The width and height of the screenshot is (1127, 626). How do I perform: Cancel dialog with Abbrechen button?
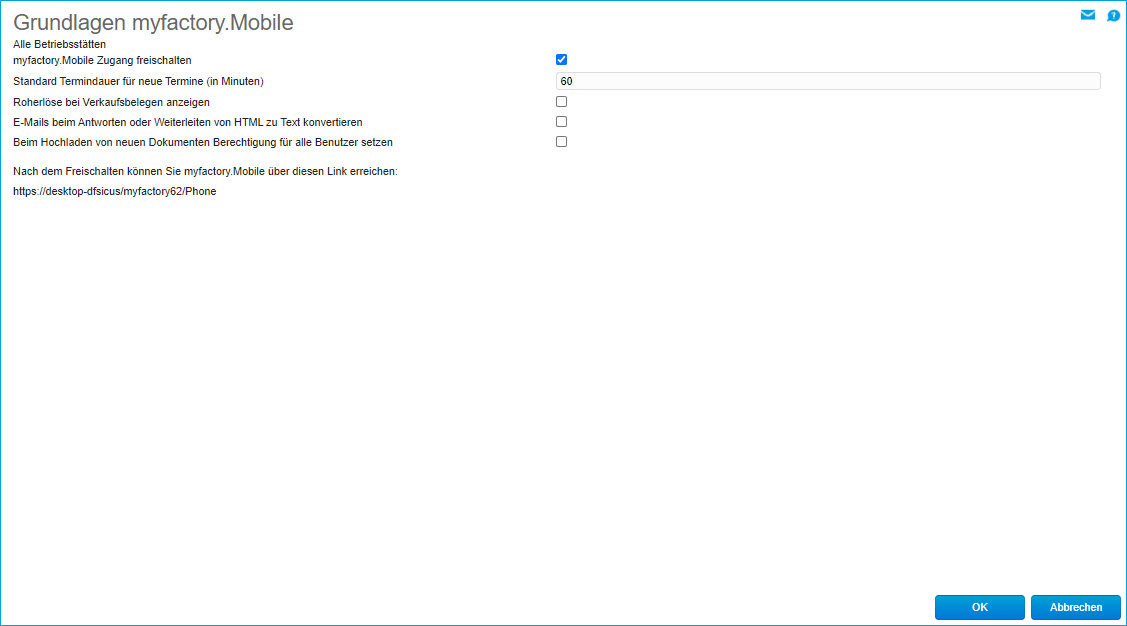point(1076,607)
